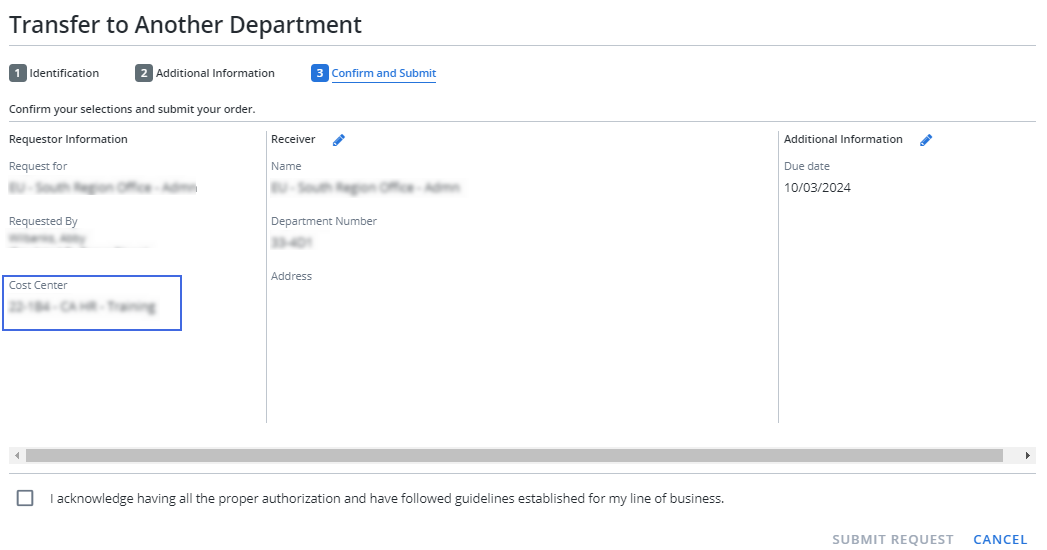Screen dimensions: 1047x550
Task: Click the horizontal scrollbar thumb
Action: tap(514, 455)
